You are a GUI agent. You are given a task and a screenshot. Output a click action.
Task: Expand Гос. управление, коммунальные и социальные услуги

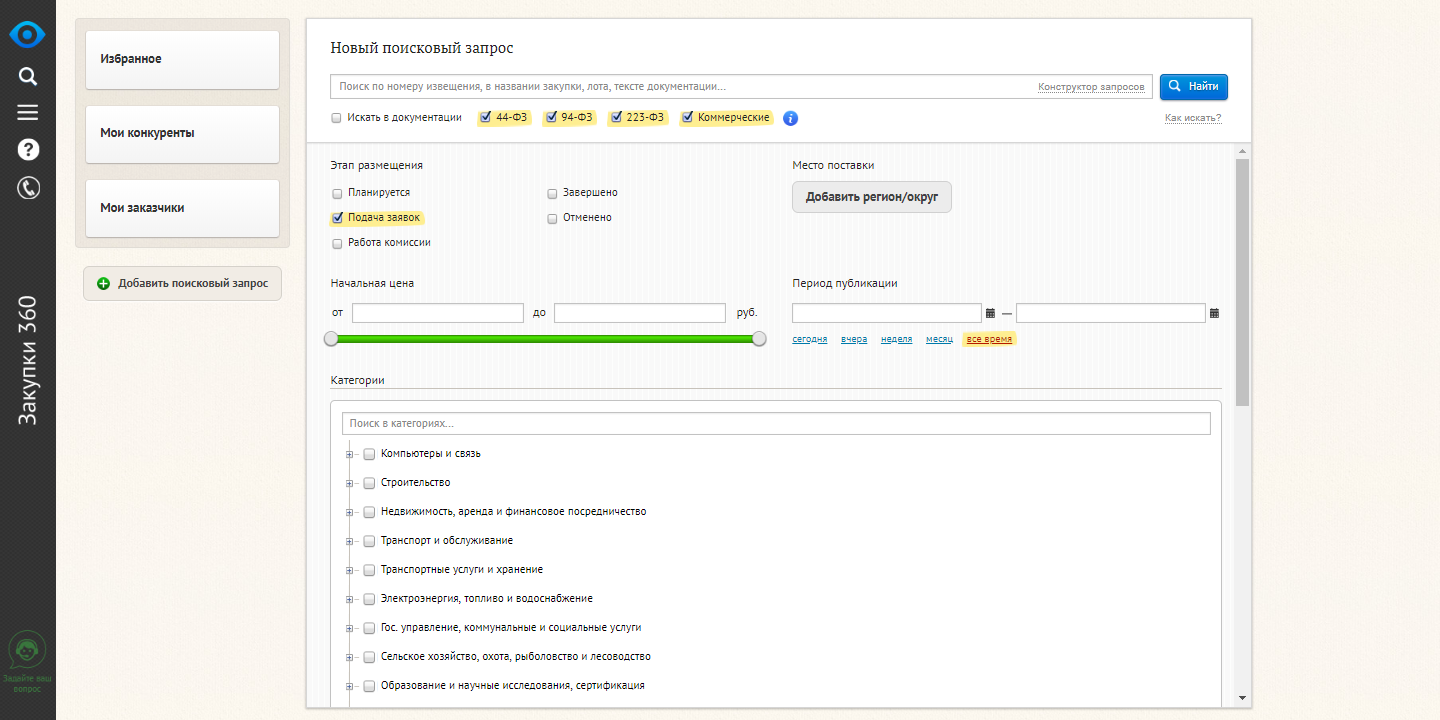[x=350, y=629]
